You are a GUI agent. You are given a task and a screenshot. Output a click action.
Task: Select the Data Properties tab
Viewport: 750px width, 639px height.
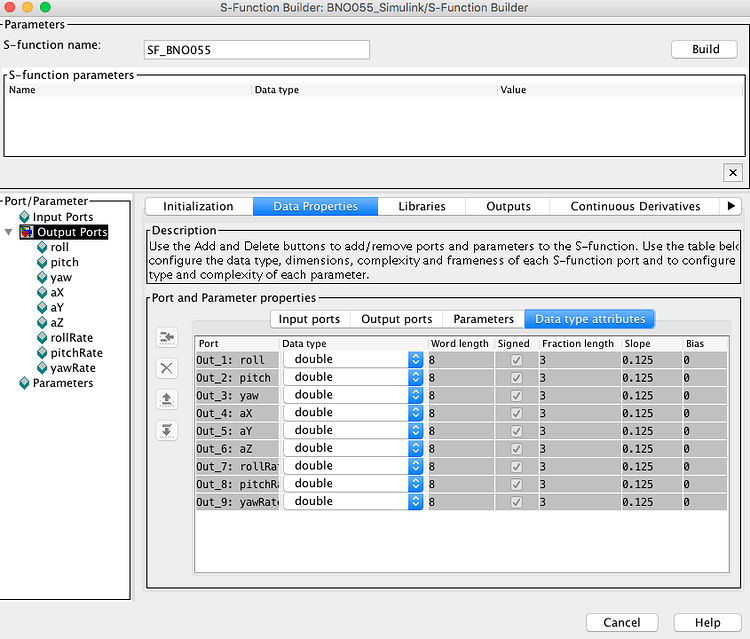coord(315,206)
